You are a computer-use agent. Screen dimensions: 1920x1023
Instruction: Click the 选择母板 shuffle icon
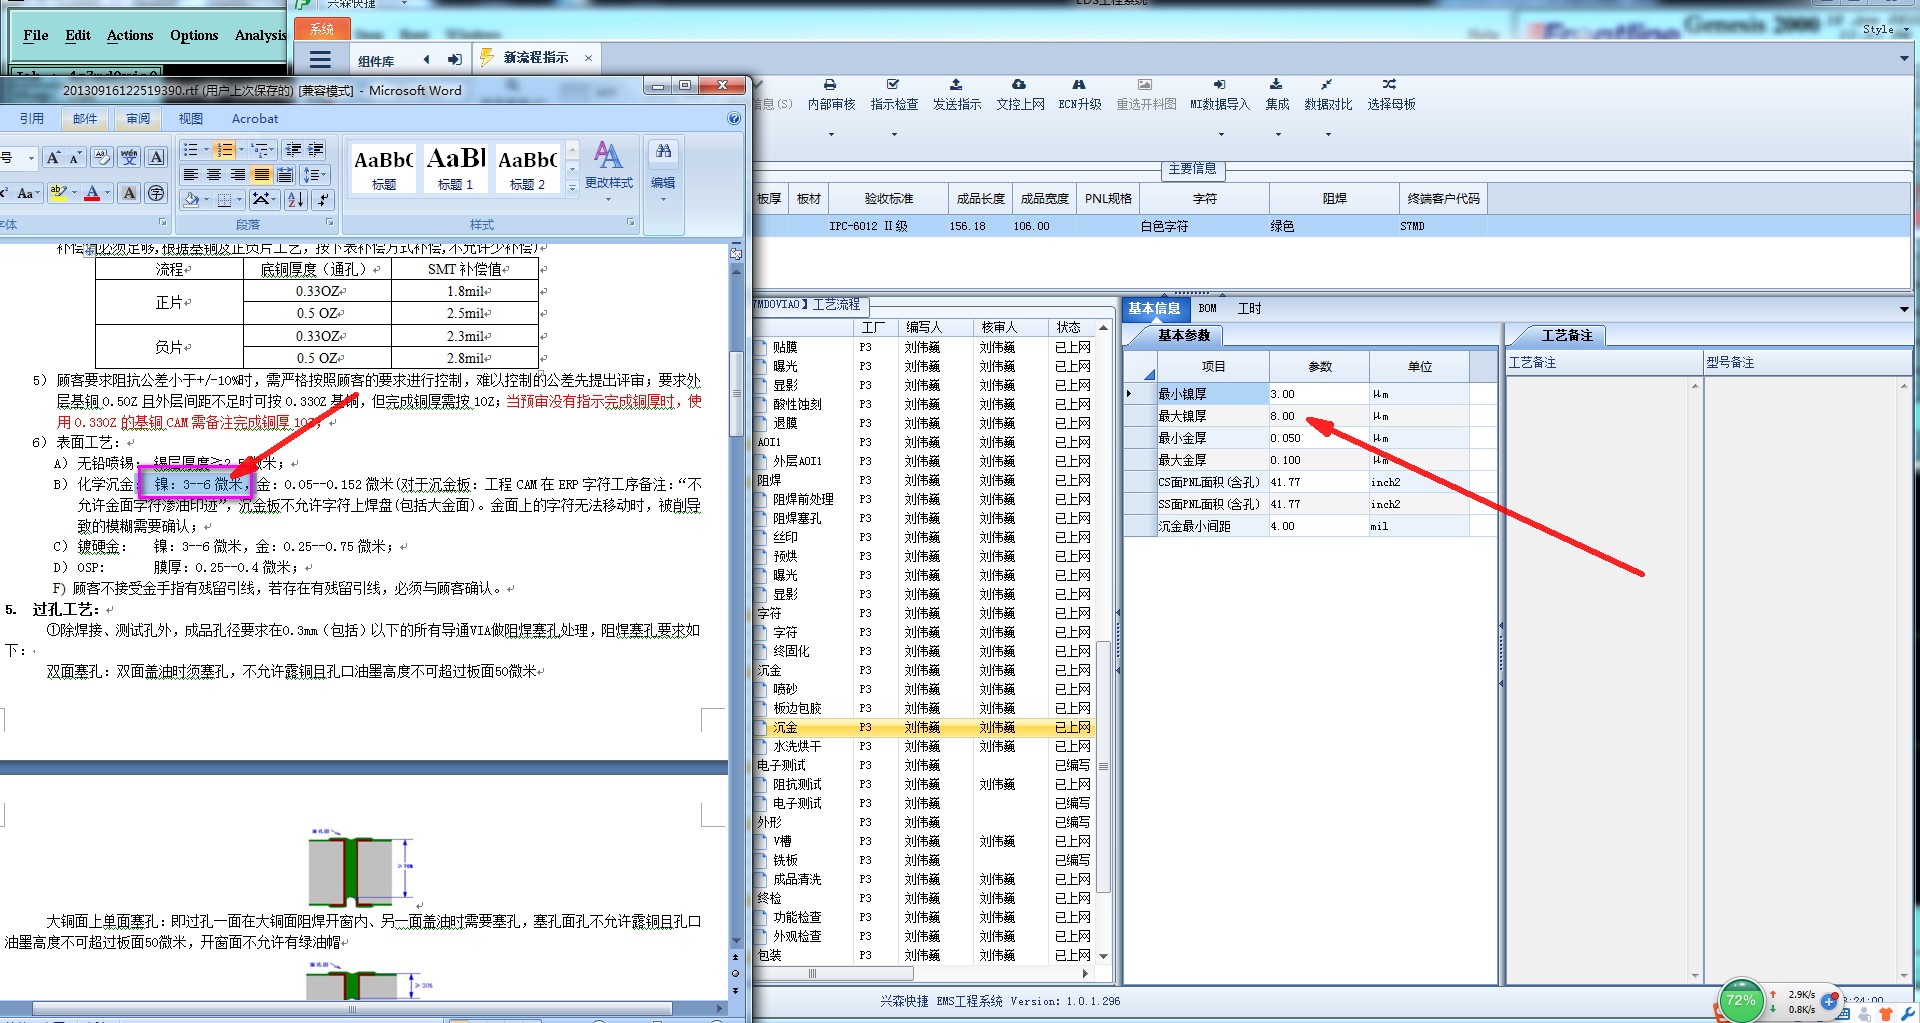coord(1390,85)
